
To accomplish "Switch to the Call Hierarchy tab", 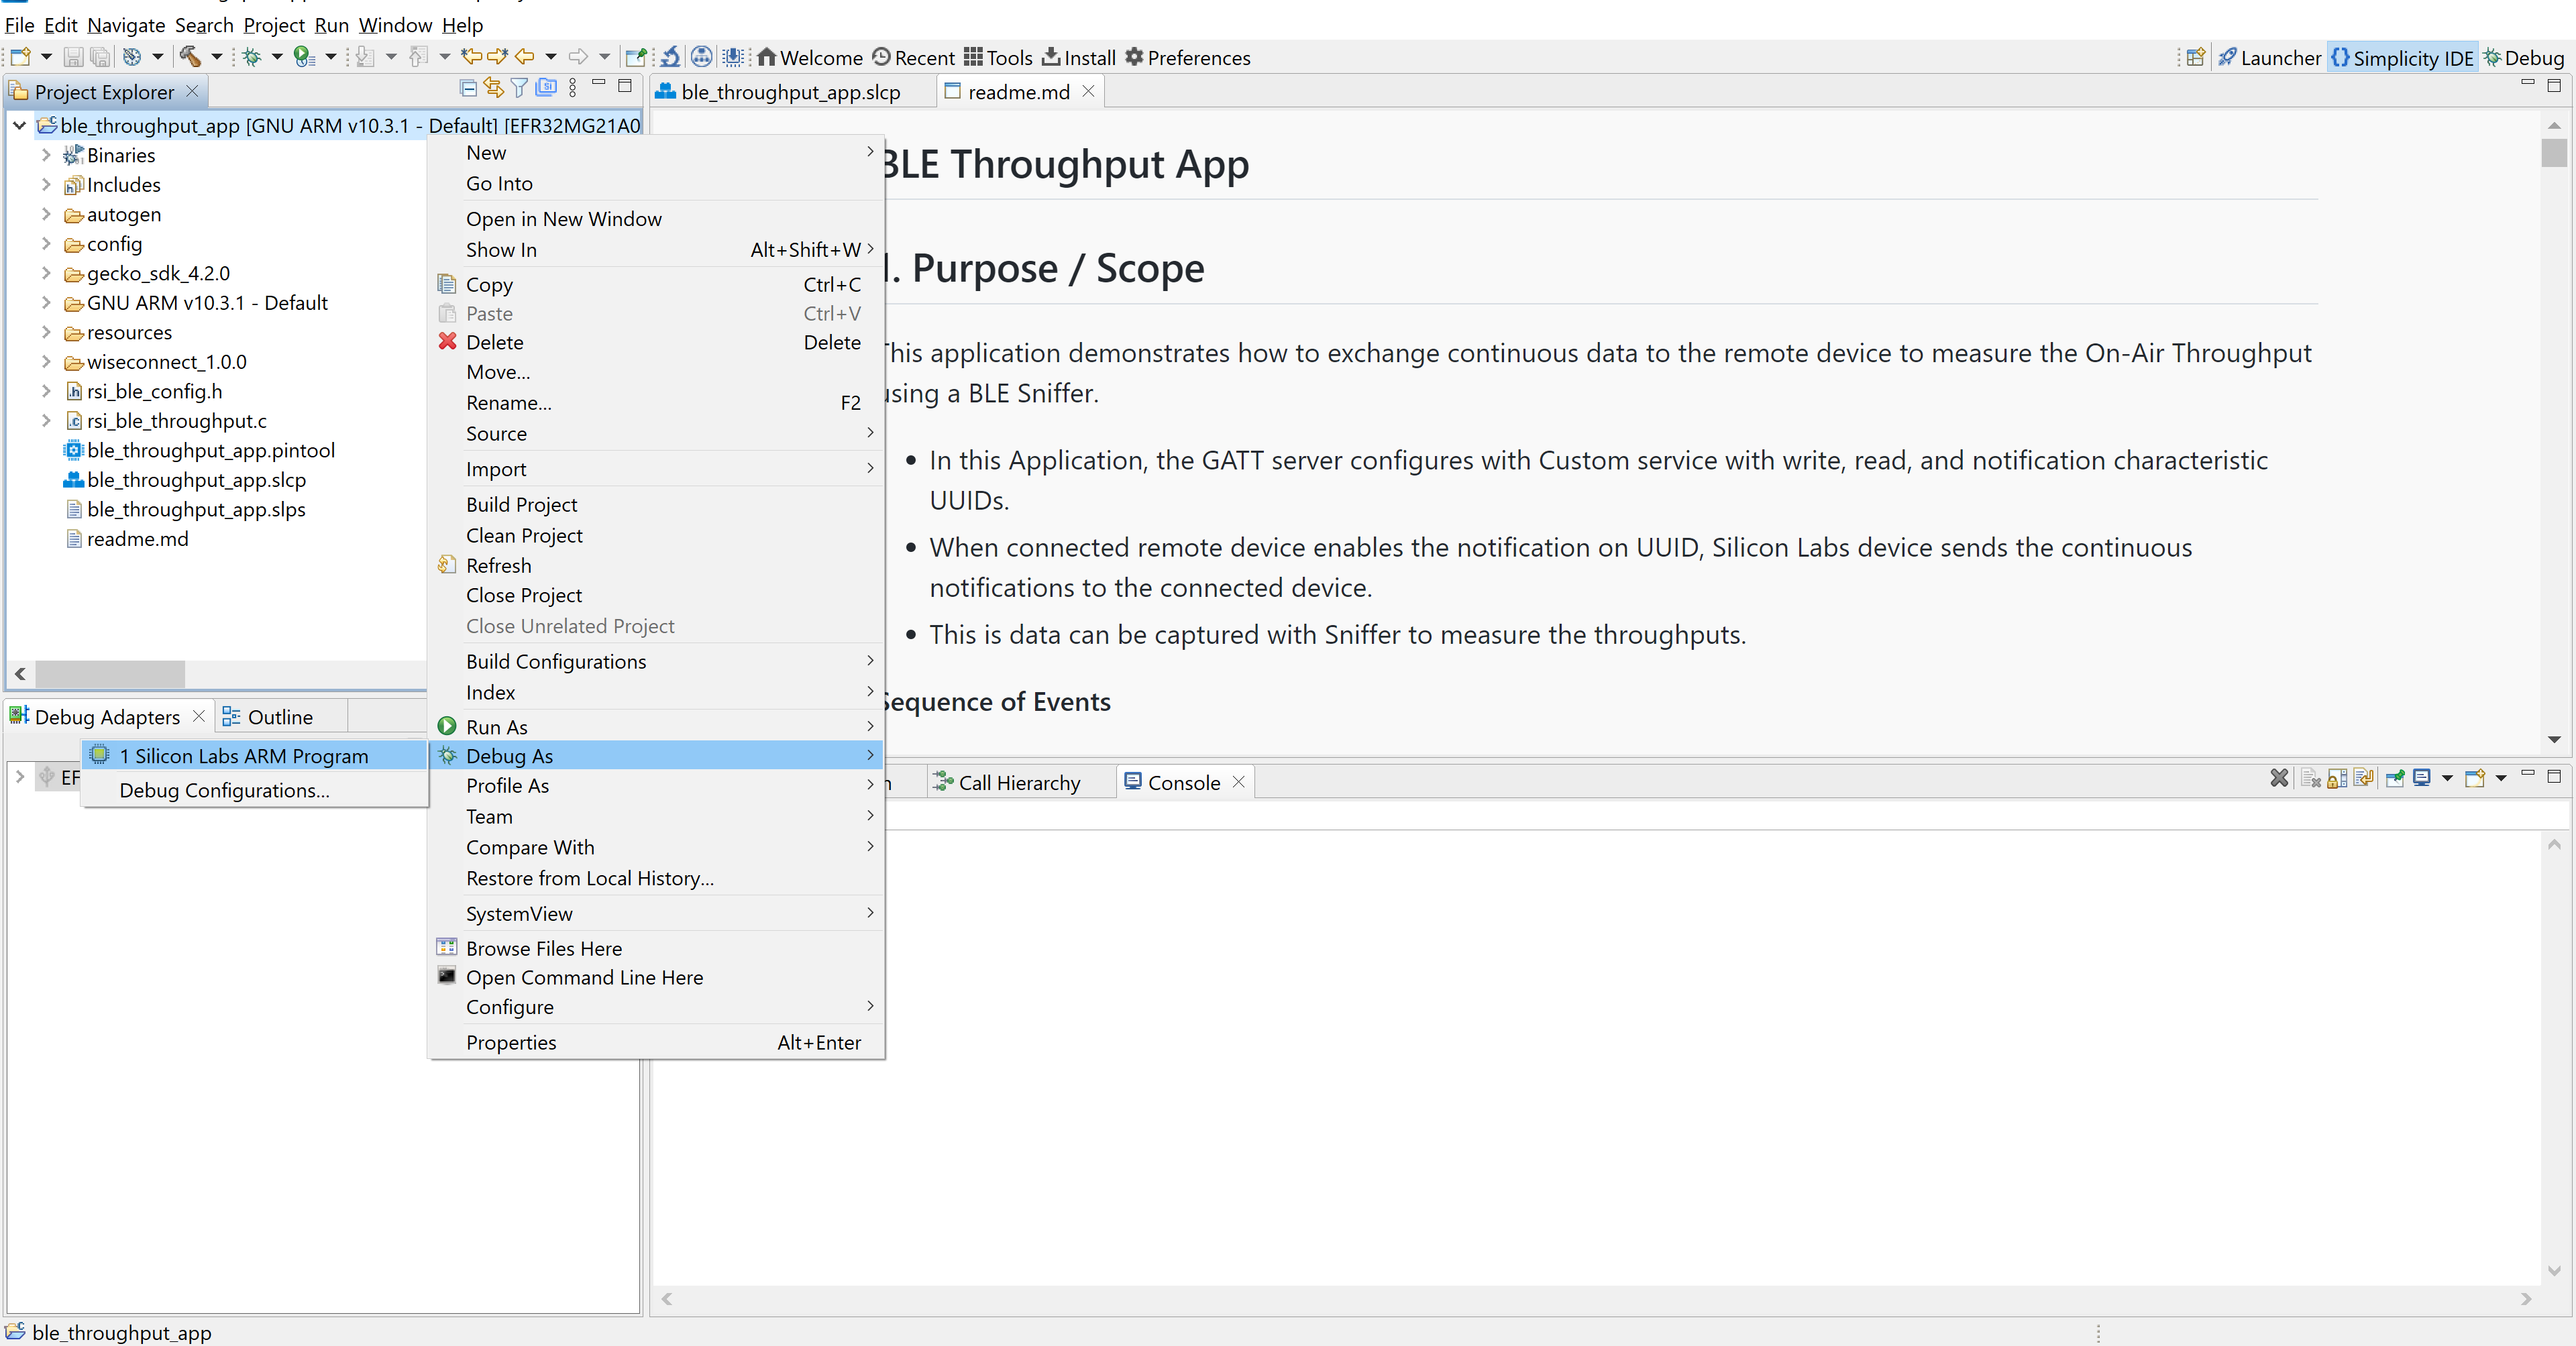I will point(1007,782).
